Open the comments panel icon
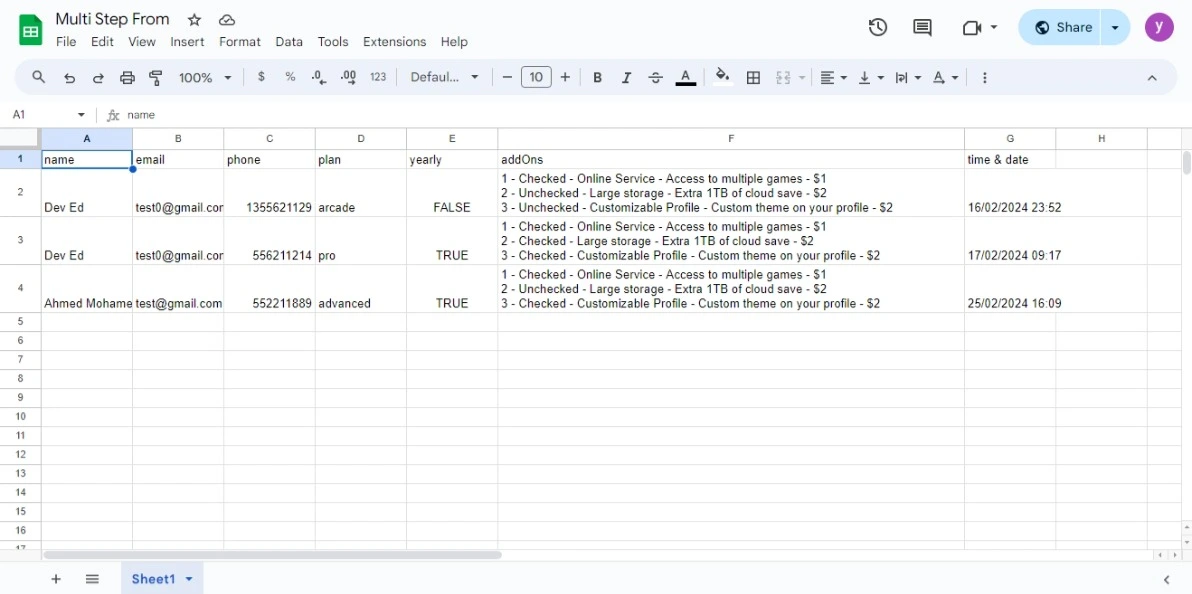Viewport: 1192px width, 594px height. click(922, 27)
